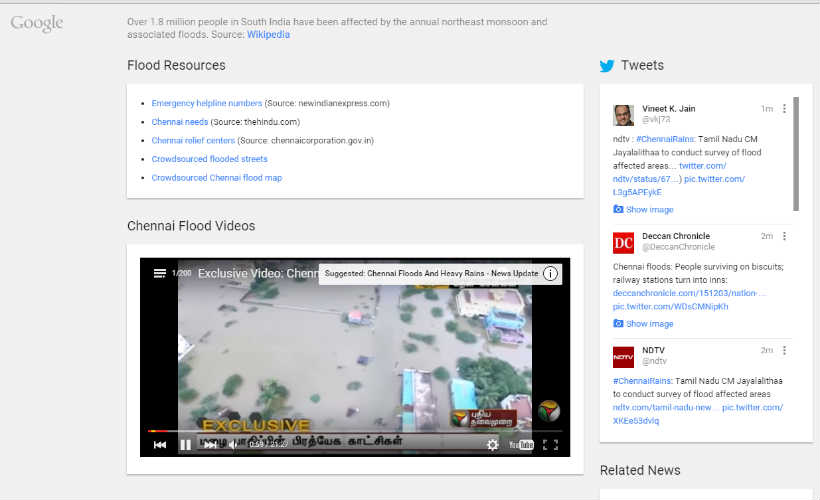Click the video info (i) icon
This screenshot has height=500, width=820.
tap(550, 274)
